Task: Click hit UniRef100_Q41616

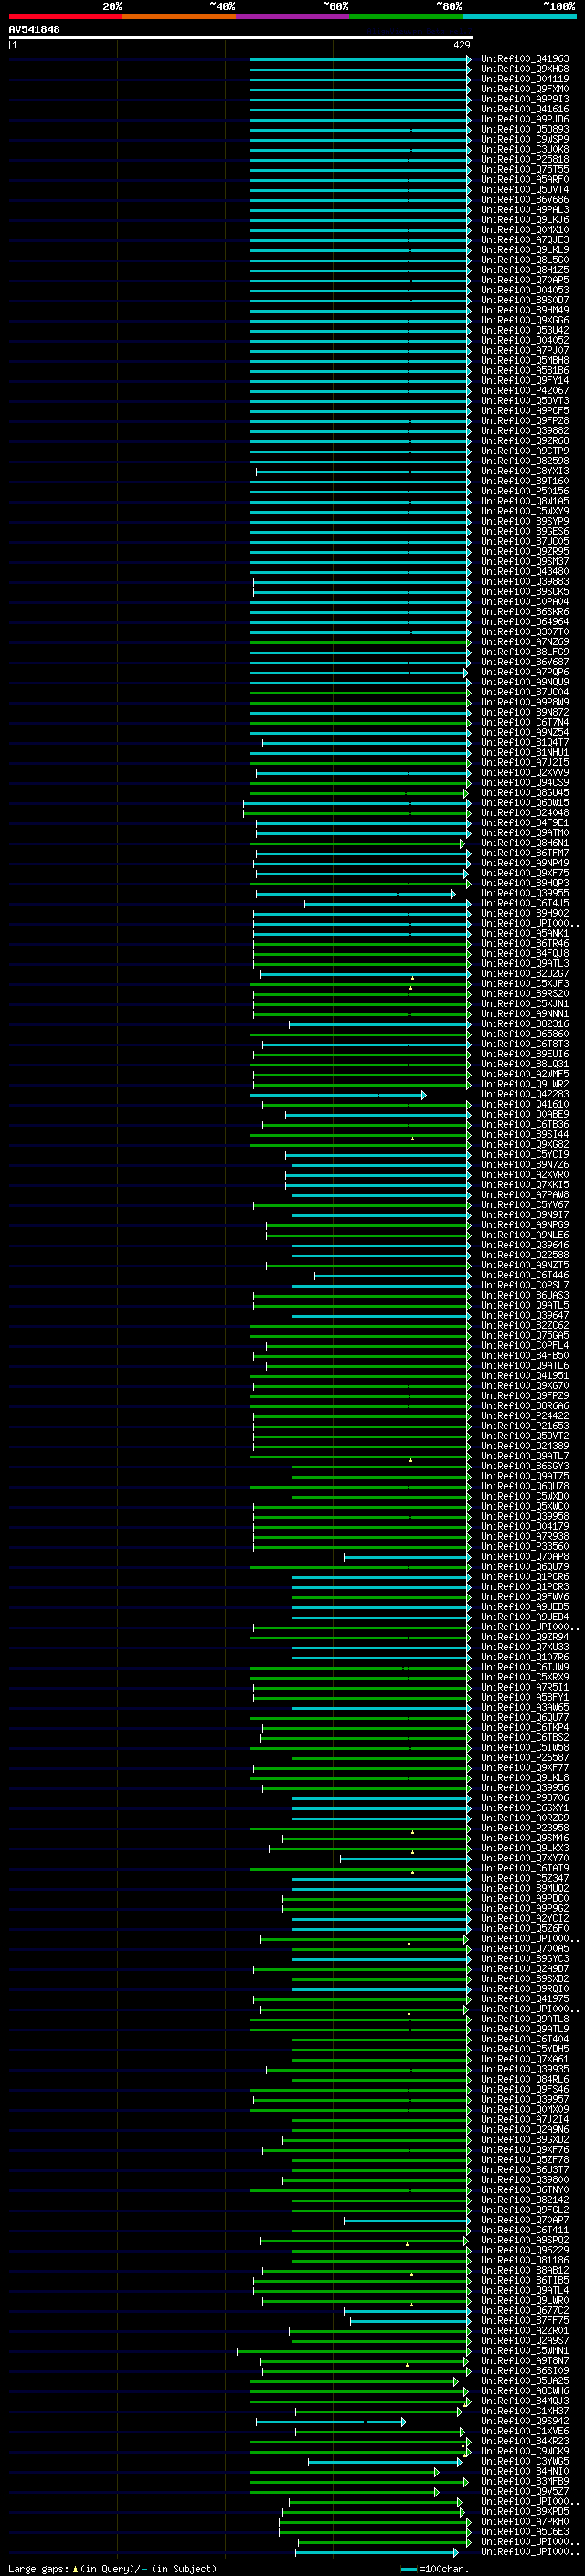Action: [x=525, y=109]
